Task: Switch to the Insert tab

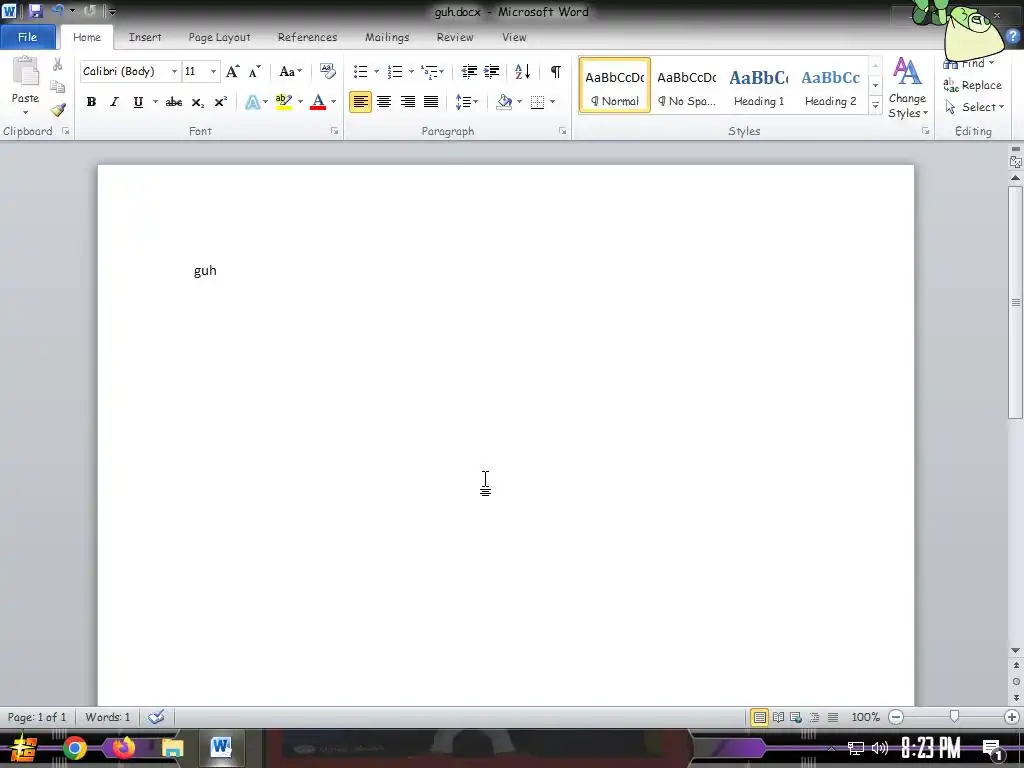Action: pos(145,37)
